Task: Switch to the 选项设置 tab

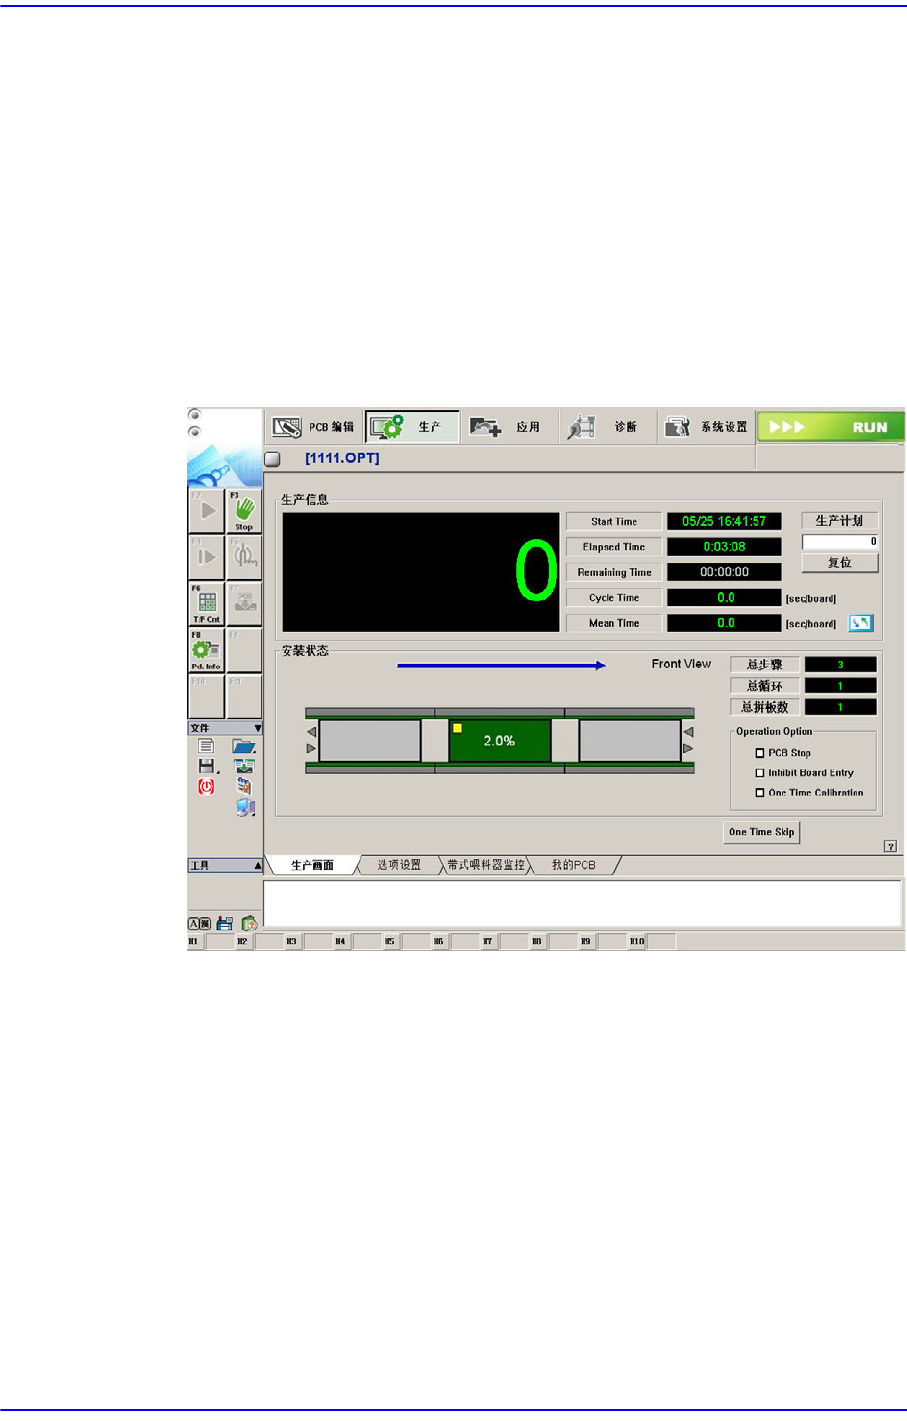Action: tap(399, 865)
